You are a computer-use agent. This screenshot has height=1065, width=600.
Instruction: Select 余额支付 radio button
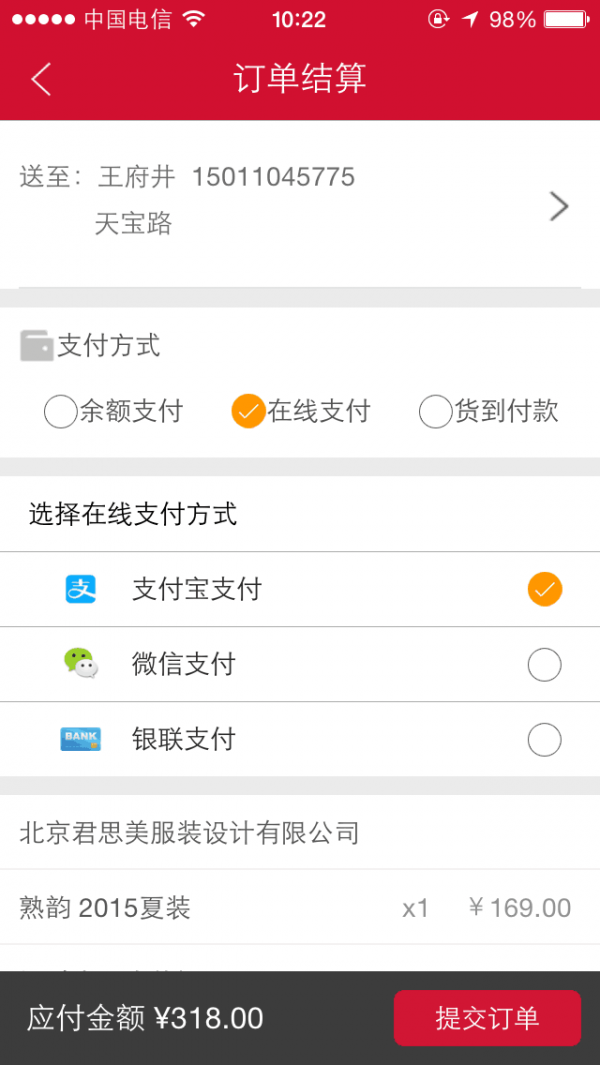point(61,411)
